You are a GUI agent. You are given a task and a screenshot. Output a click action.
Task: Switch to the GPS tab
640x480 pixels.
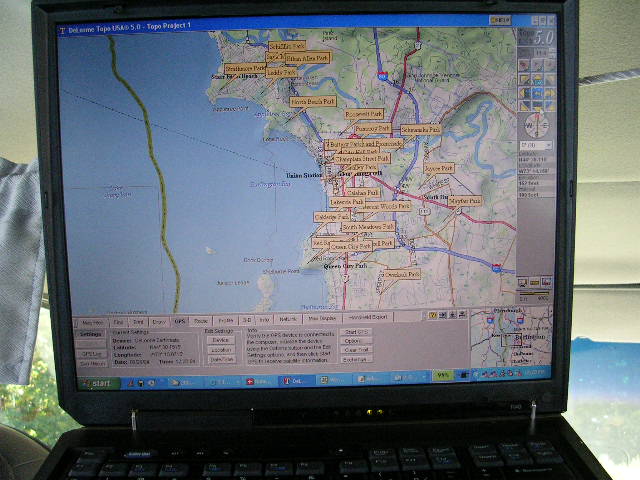click(x=179, y=322)
